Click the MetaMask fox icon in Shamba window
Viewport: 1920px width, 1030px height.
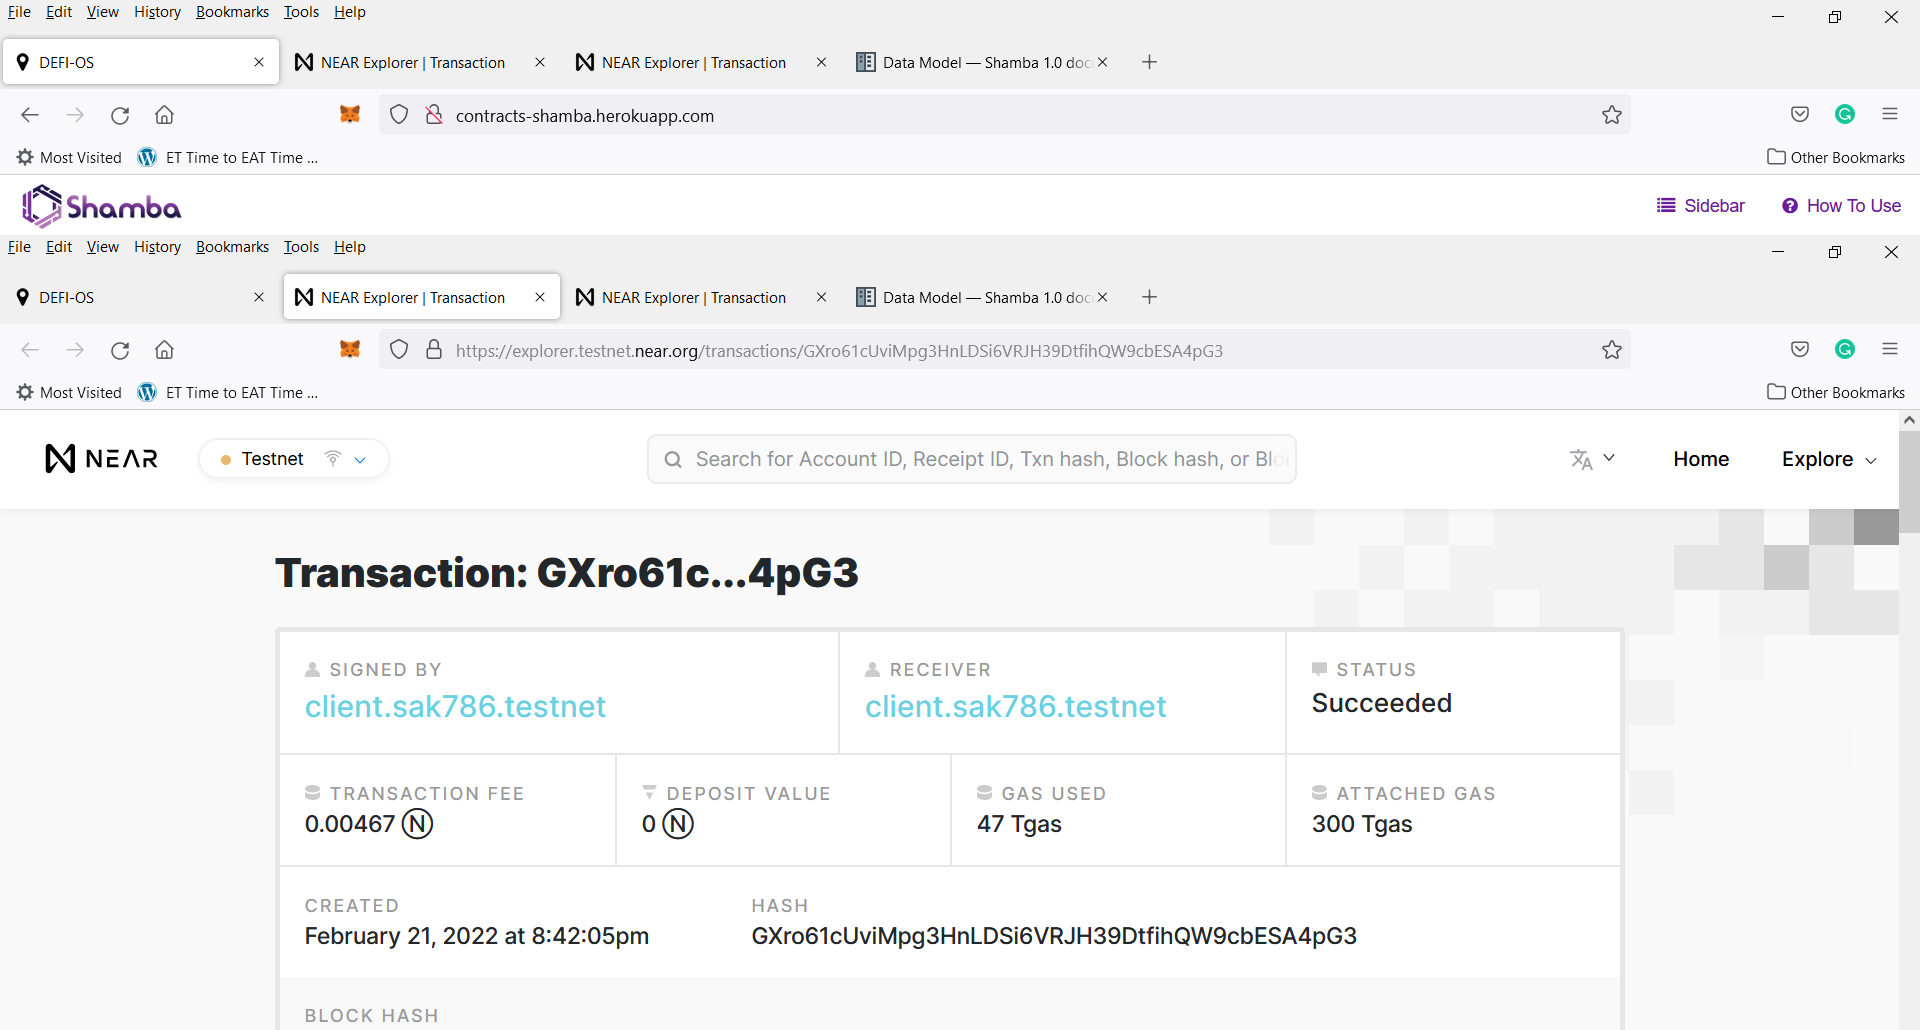350,115
